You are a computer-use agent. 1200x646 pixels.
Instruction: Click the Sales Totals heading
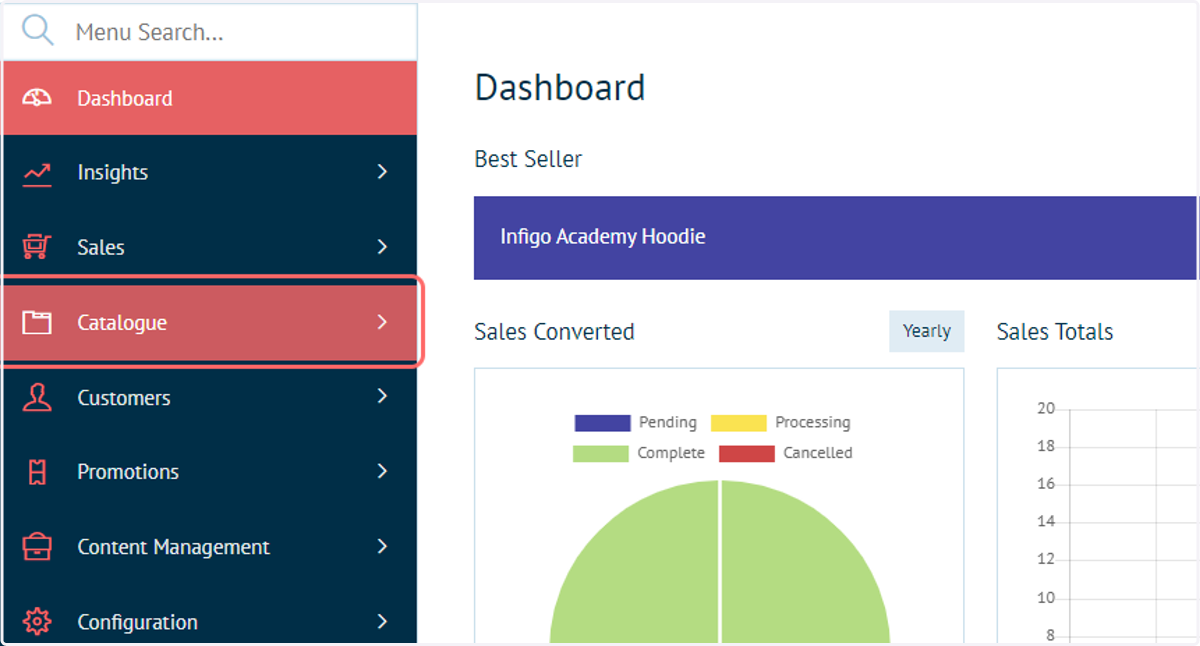pyautogui.click(x=1055, y=332)
